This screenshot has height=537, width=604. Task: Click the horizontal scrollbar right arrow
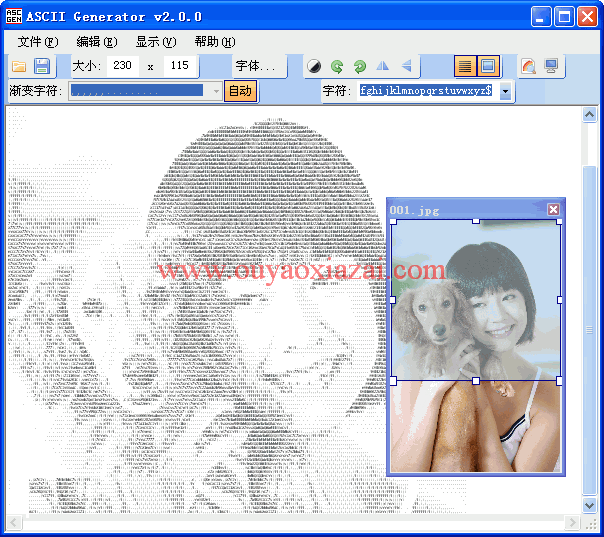click(572, 523)
